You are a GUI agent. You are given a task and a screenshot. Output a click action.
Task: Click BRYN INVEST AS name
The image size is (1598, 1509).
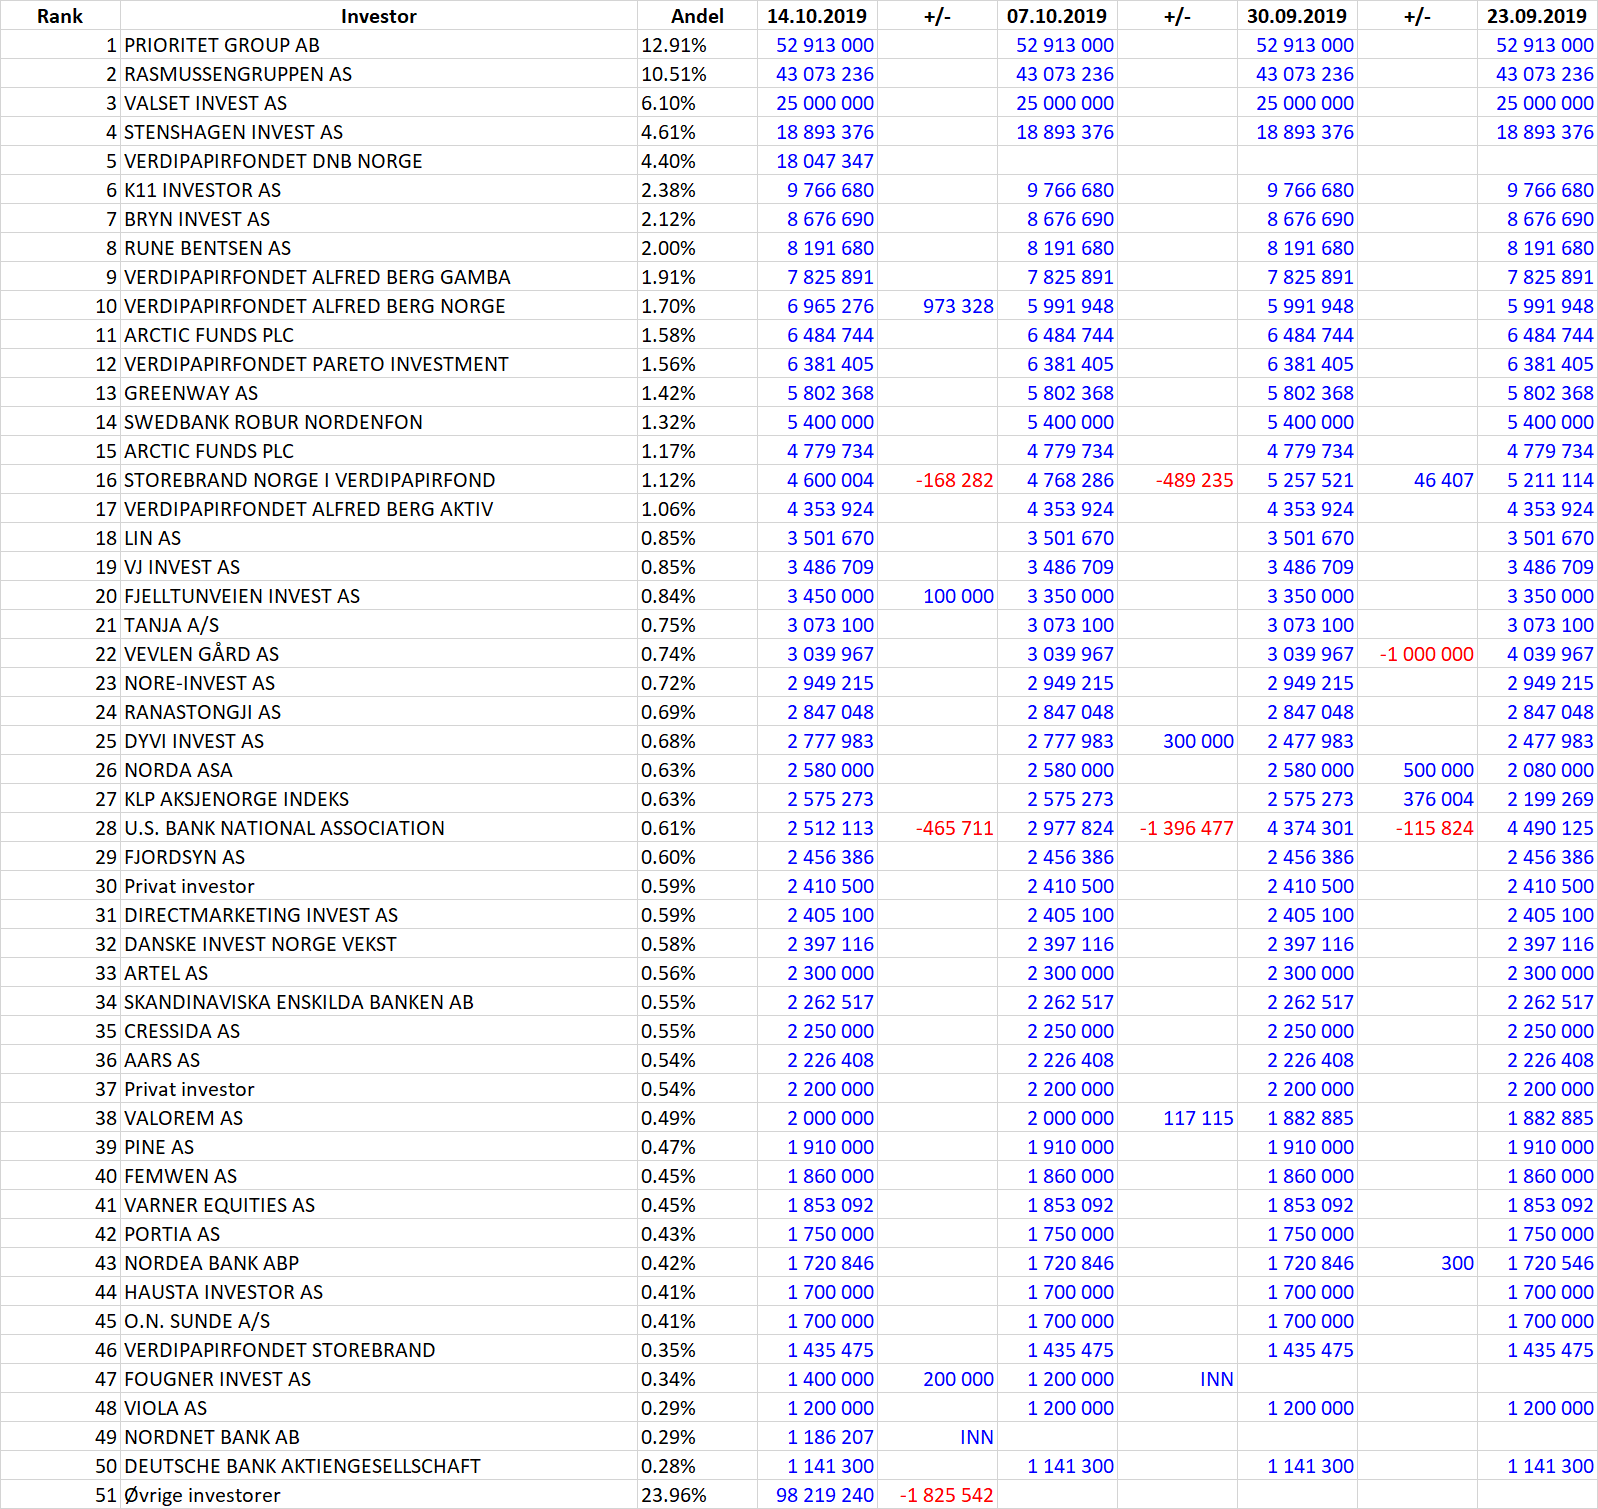197,219
